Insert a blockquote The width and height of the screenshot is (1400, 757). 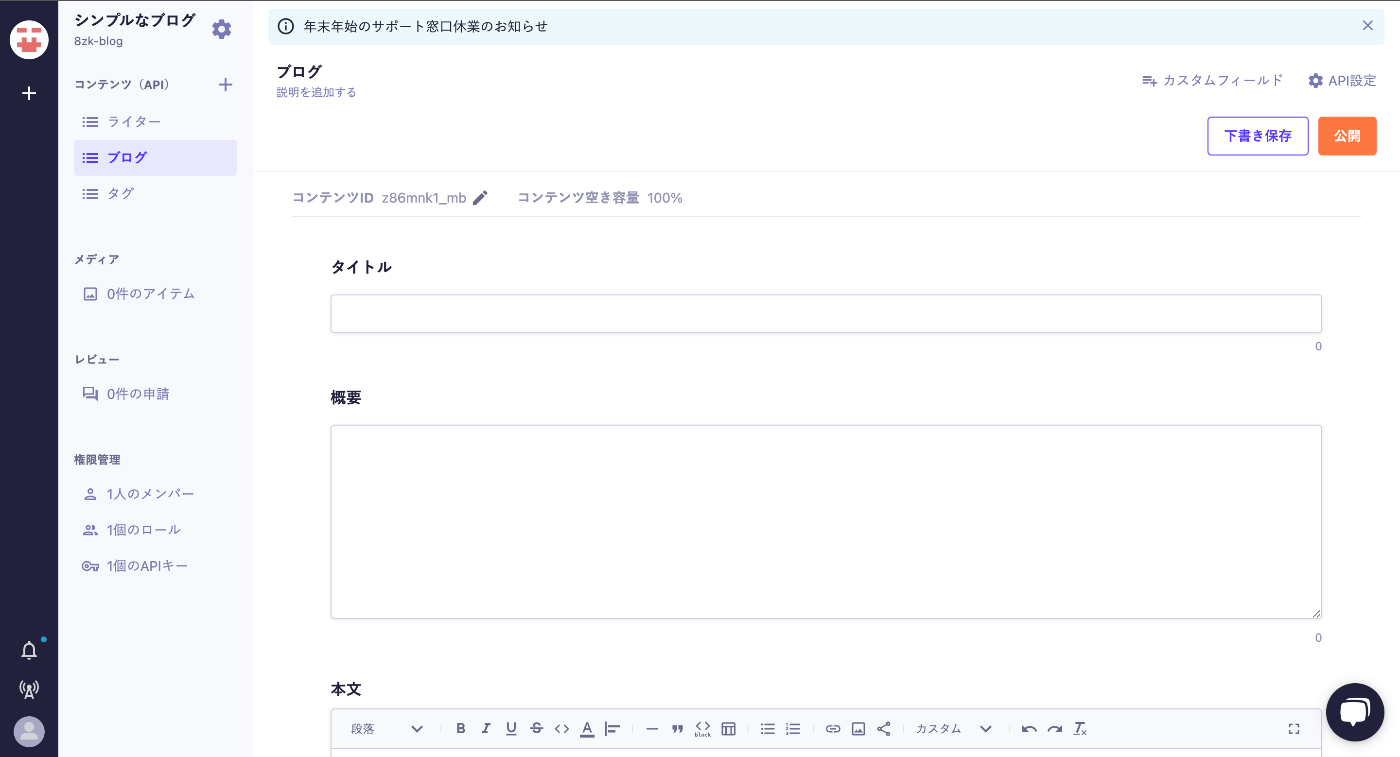pyautogui.click(x=677, y=729)
